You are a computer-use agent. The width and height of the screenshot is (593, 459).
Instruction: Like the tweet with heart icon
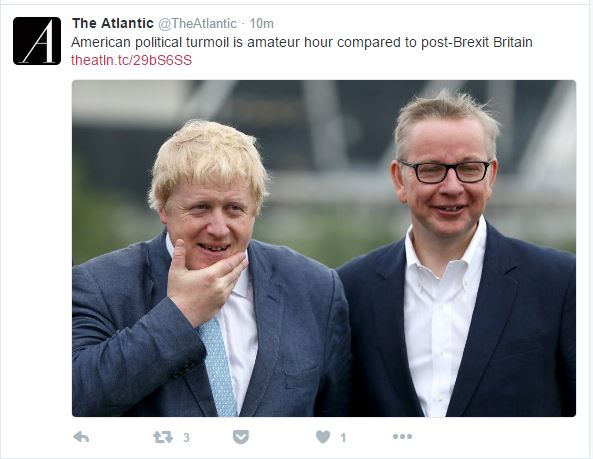[x=323, y=437]
